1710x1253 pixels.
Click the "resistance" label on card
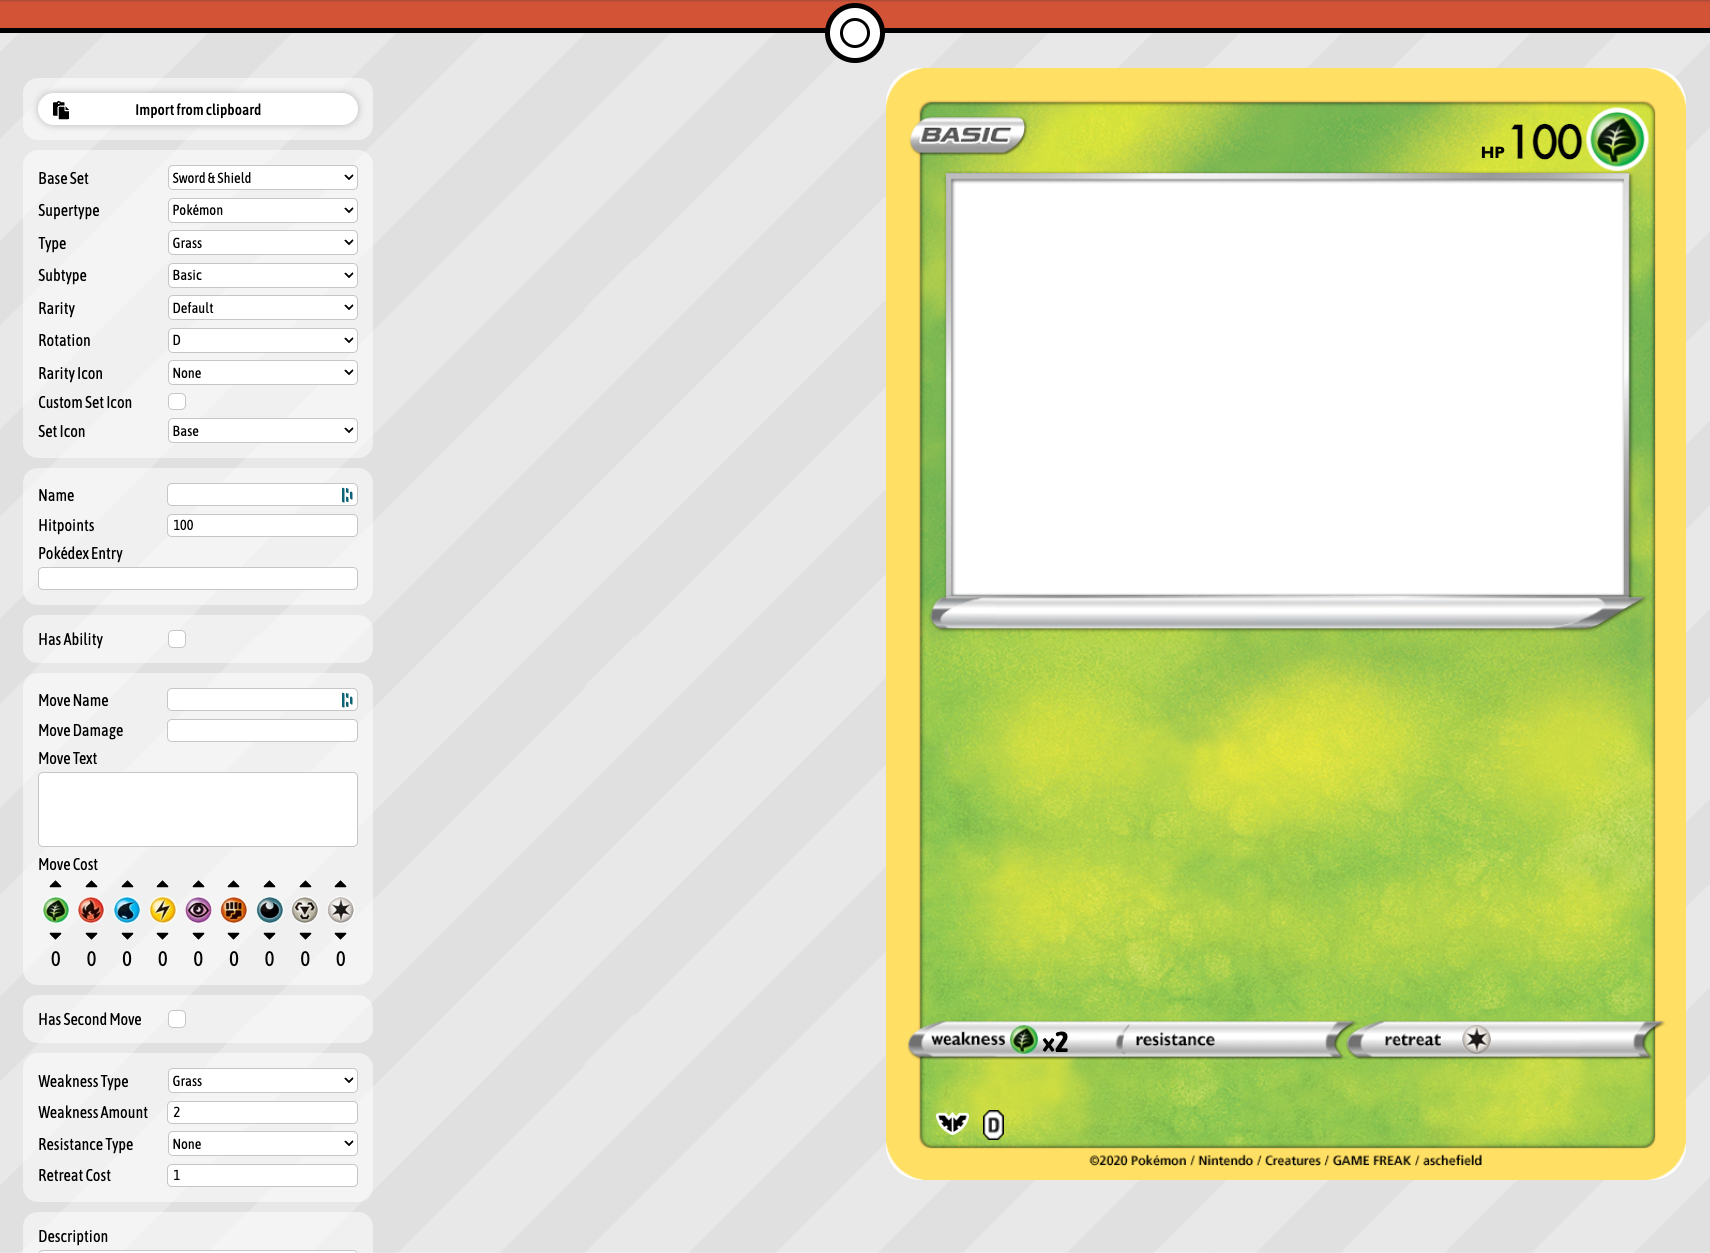point(1175,1040)
